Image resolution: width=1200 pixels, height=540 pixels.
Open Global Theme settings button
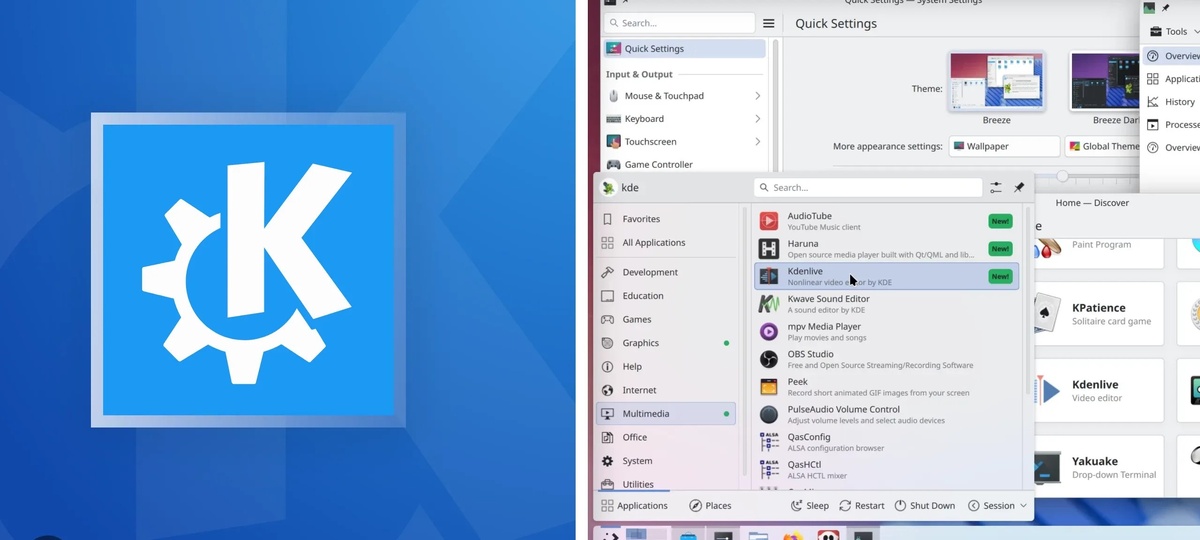point(1103,146)
